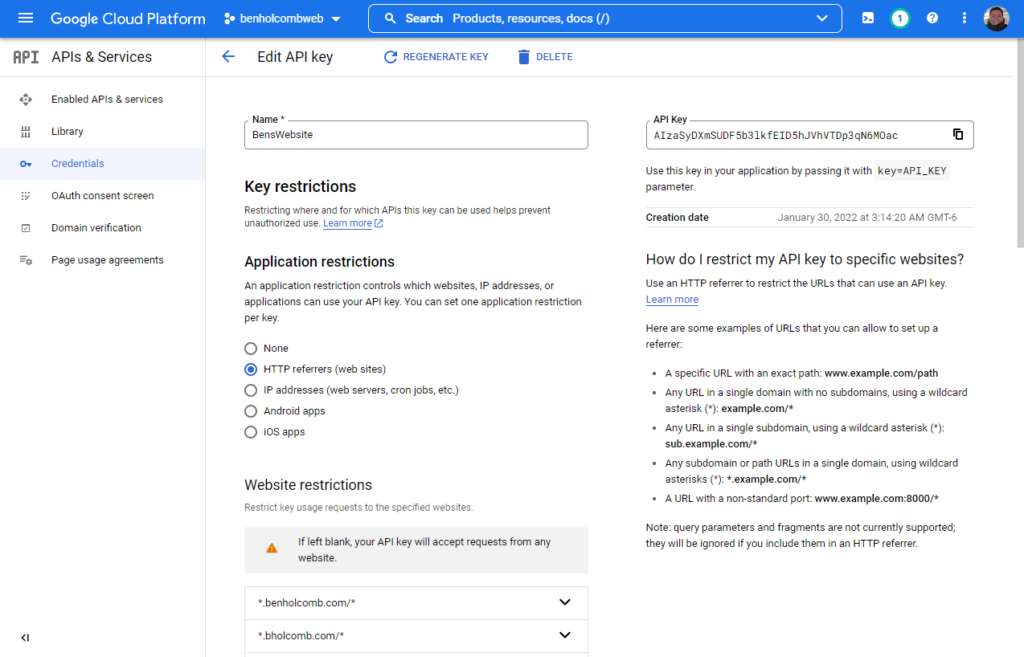Image resolution: width=1024 pixels, height=657 pixels.
Task: Open the user account avatar
Action: [x=996, y=18]
